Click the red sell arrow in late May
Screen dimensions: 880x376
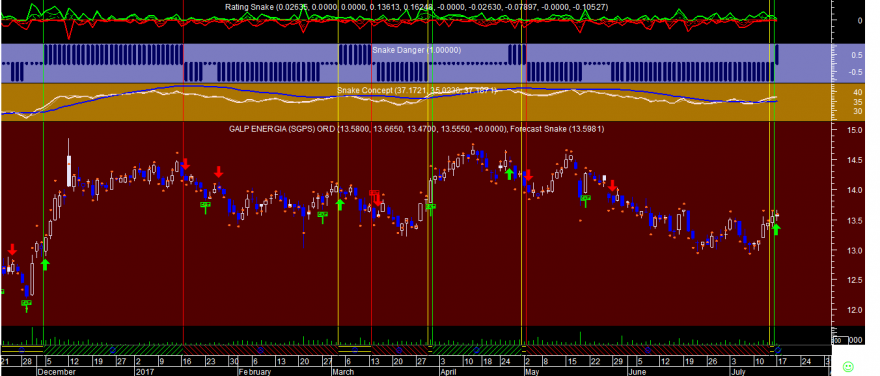pos(613,185)
